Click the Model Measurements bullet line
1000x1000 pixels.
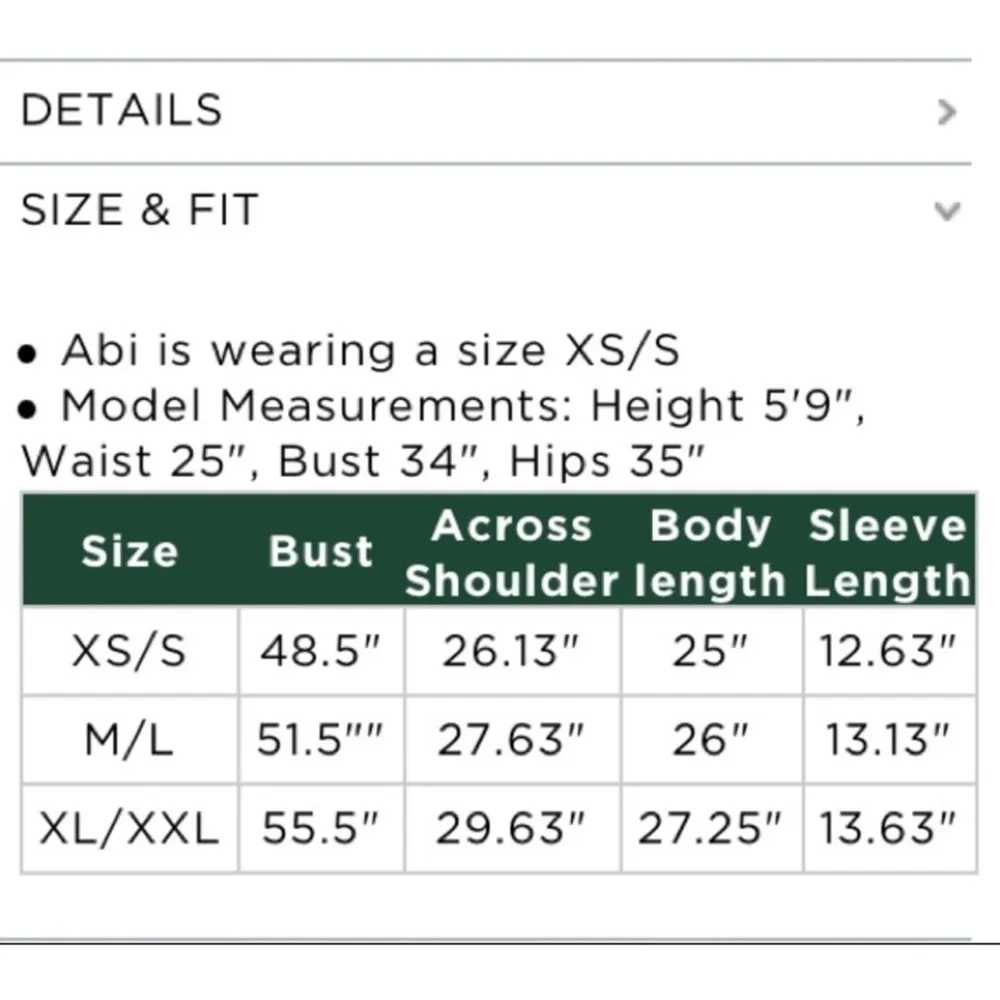pos(462,407)
